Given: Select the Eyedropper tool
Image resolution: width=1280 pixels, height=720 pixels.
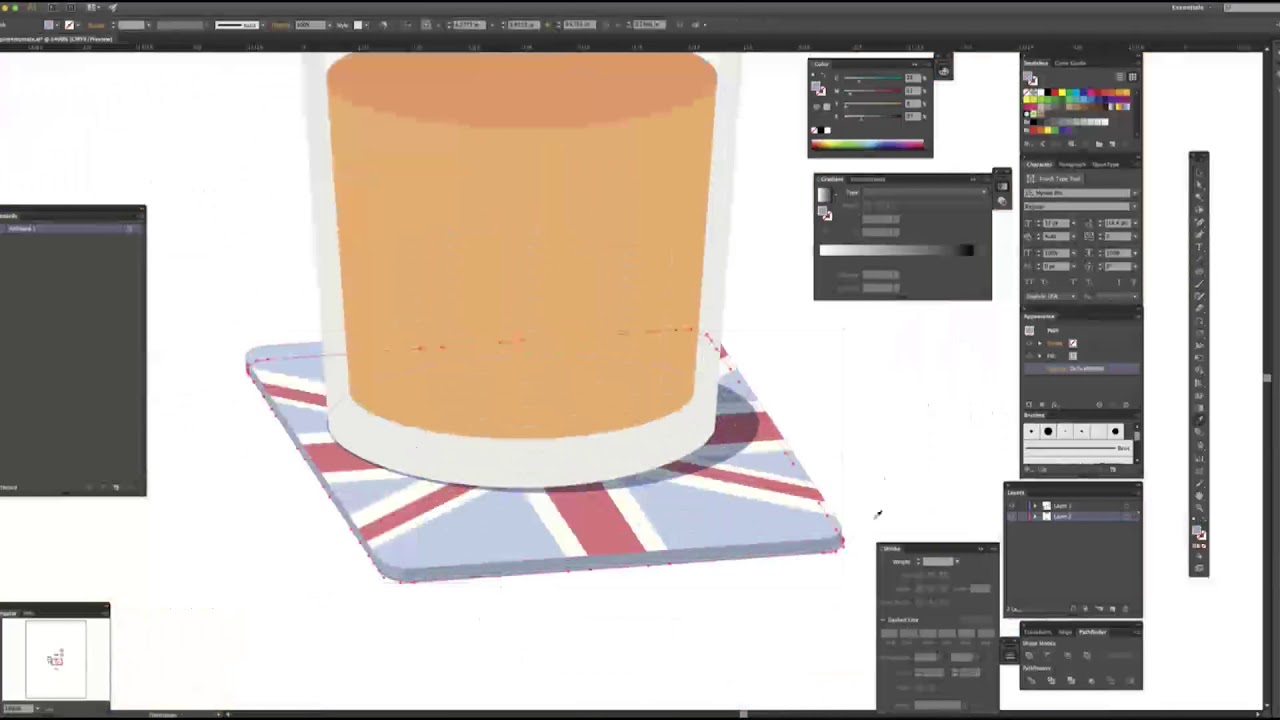Looking at the screenshot, I should pyautogui.click(x=1199, y=420).
